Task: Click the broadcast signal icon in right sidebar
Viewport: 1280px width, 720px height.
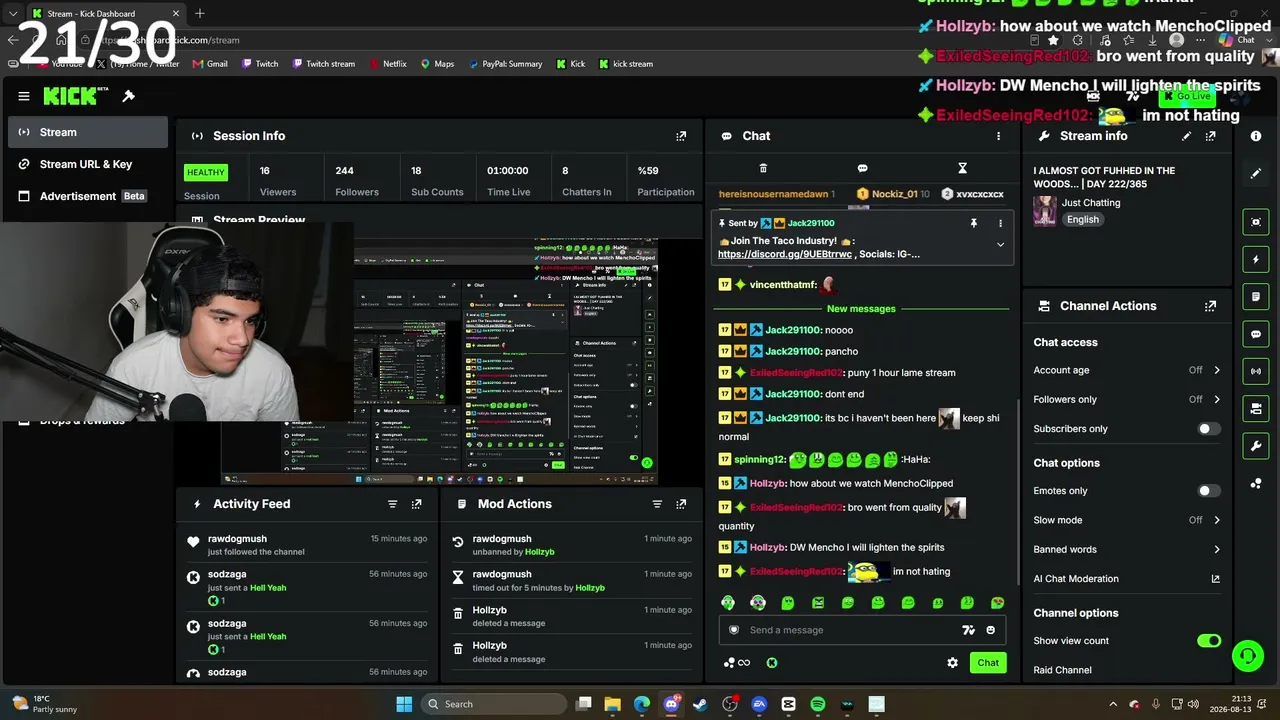Action: click(1256, 371)
